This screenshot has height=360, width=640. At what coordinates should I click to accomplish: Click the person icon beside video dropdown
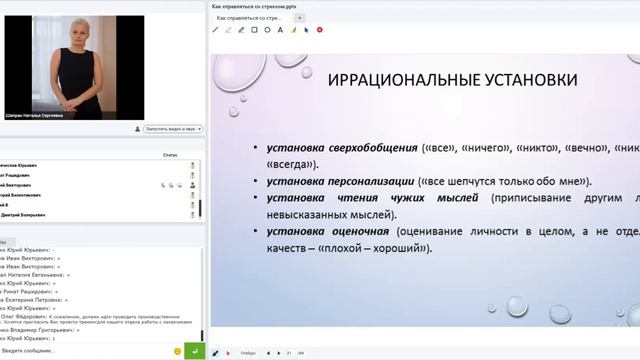point(138,129)
